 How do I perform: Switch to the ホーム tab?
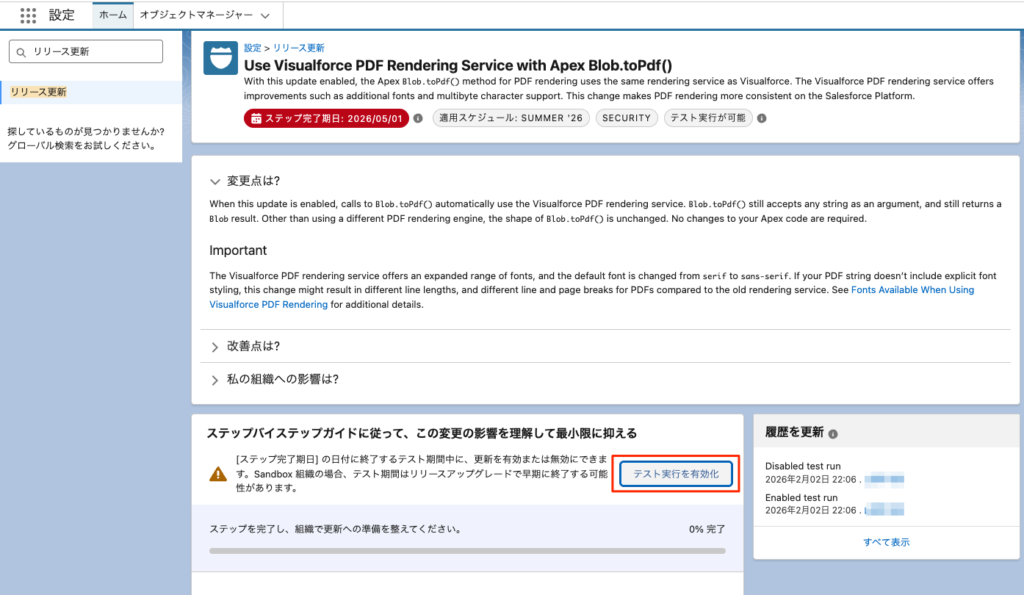pos(112,16)
